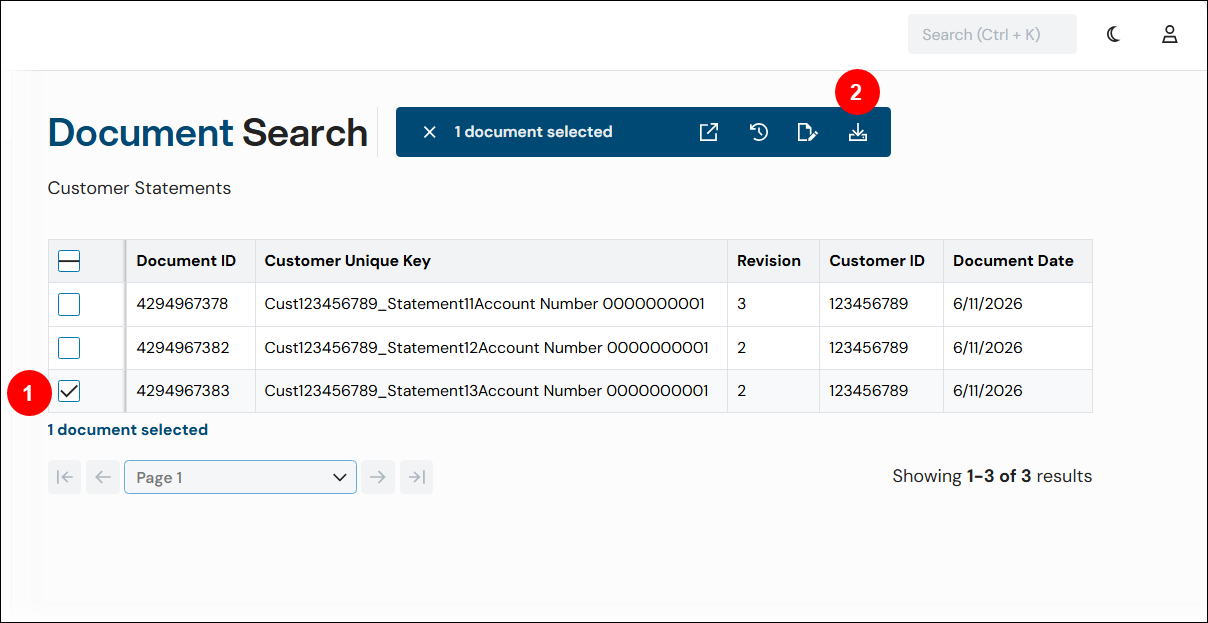Viewport: 1208px width, 623px height.
Task: Go to the next page arrow
Action: [x=378, y=477]
